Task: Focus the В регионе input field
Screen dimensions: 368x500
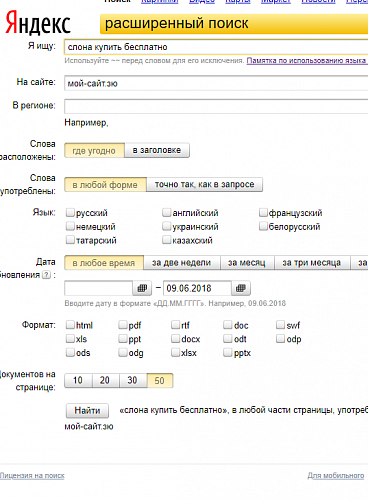Action: click(x=216, y=107)
